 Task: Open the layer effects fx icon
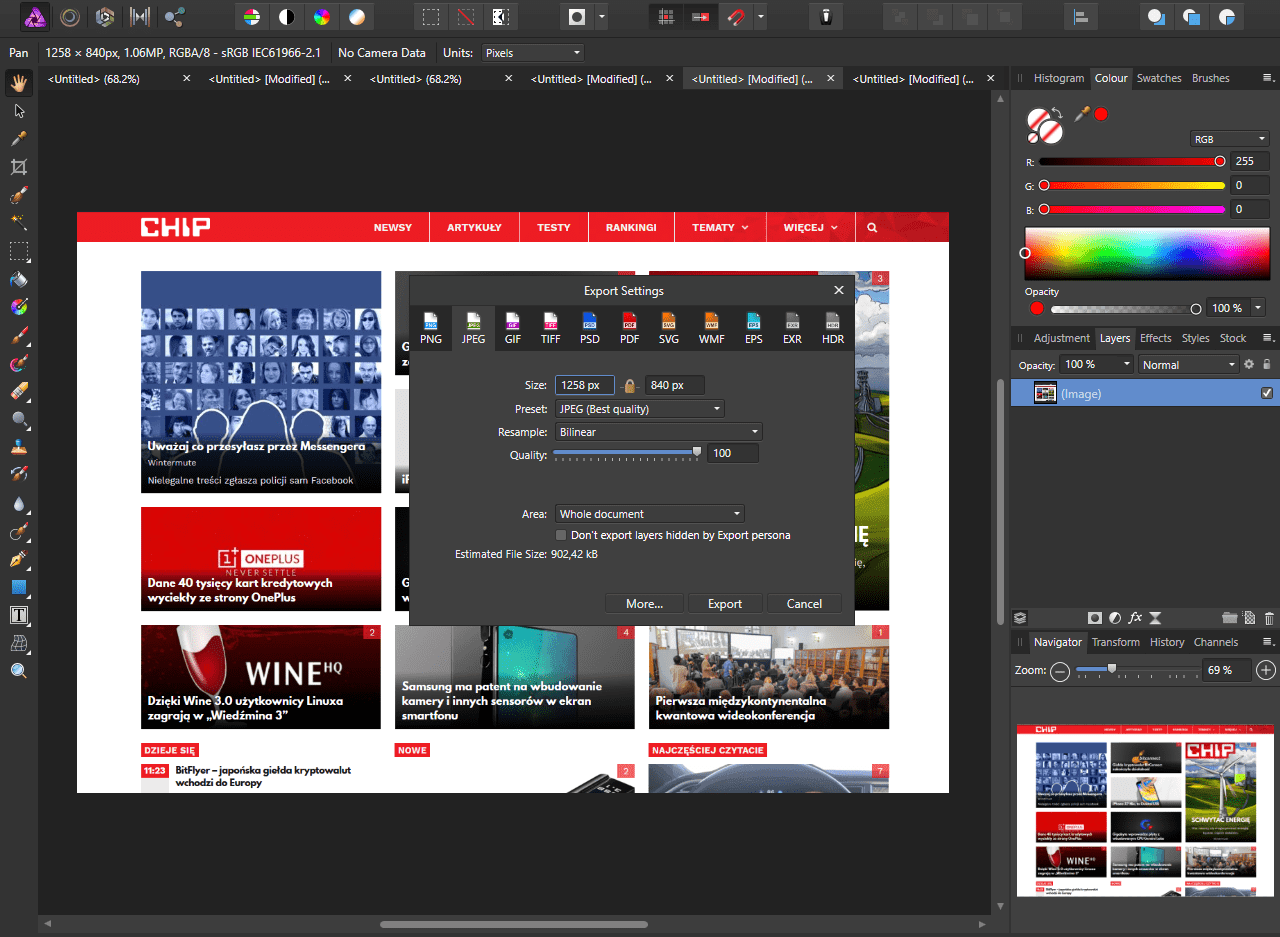click(1135, 619)
